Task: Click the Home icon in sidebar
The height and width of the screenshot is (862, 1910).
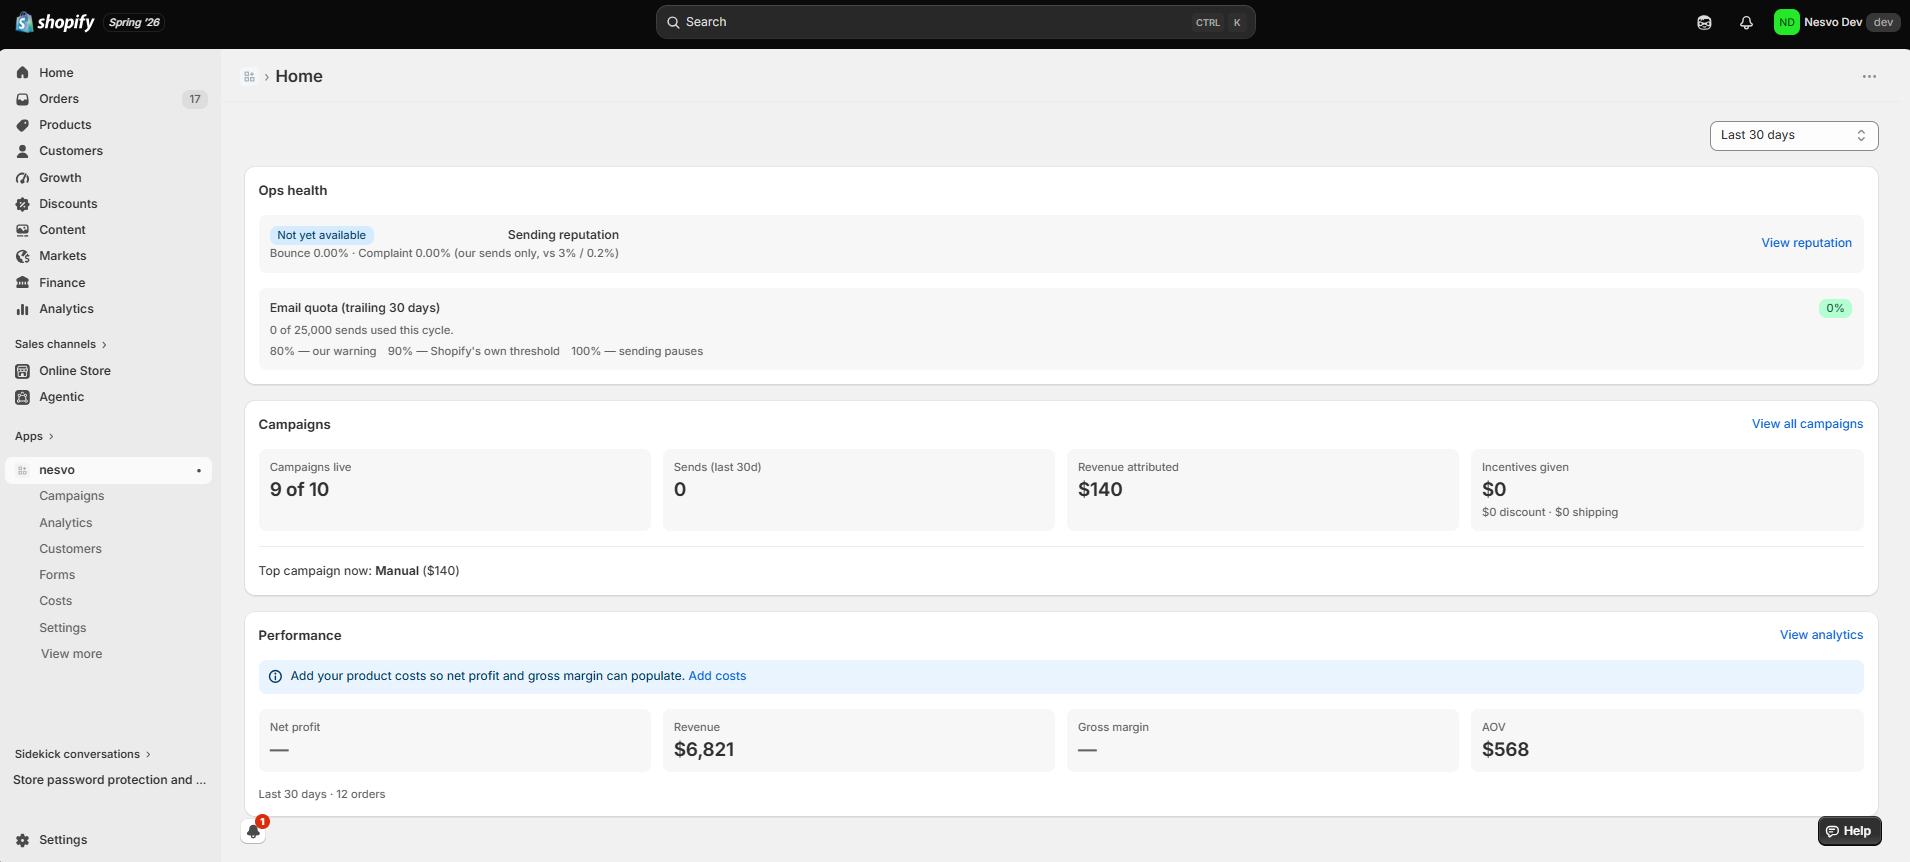Action: (x=22, y=73)
